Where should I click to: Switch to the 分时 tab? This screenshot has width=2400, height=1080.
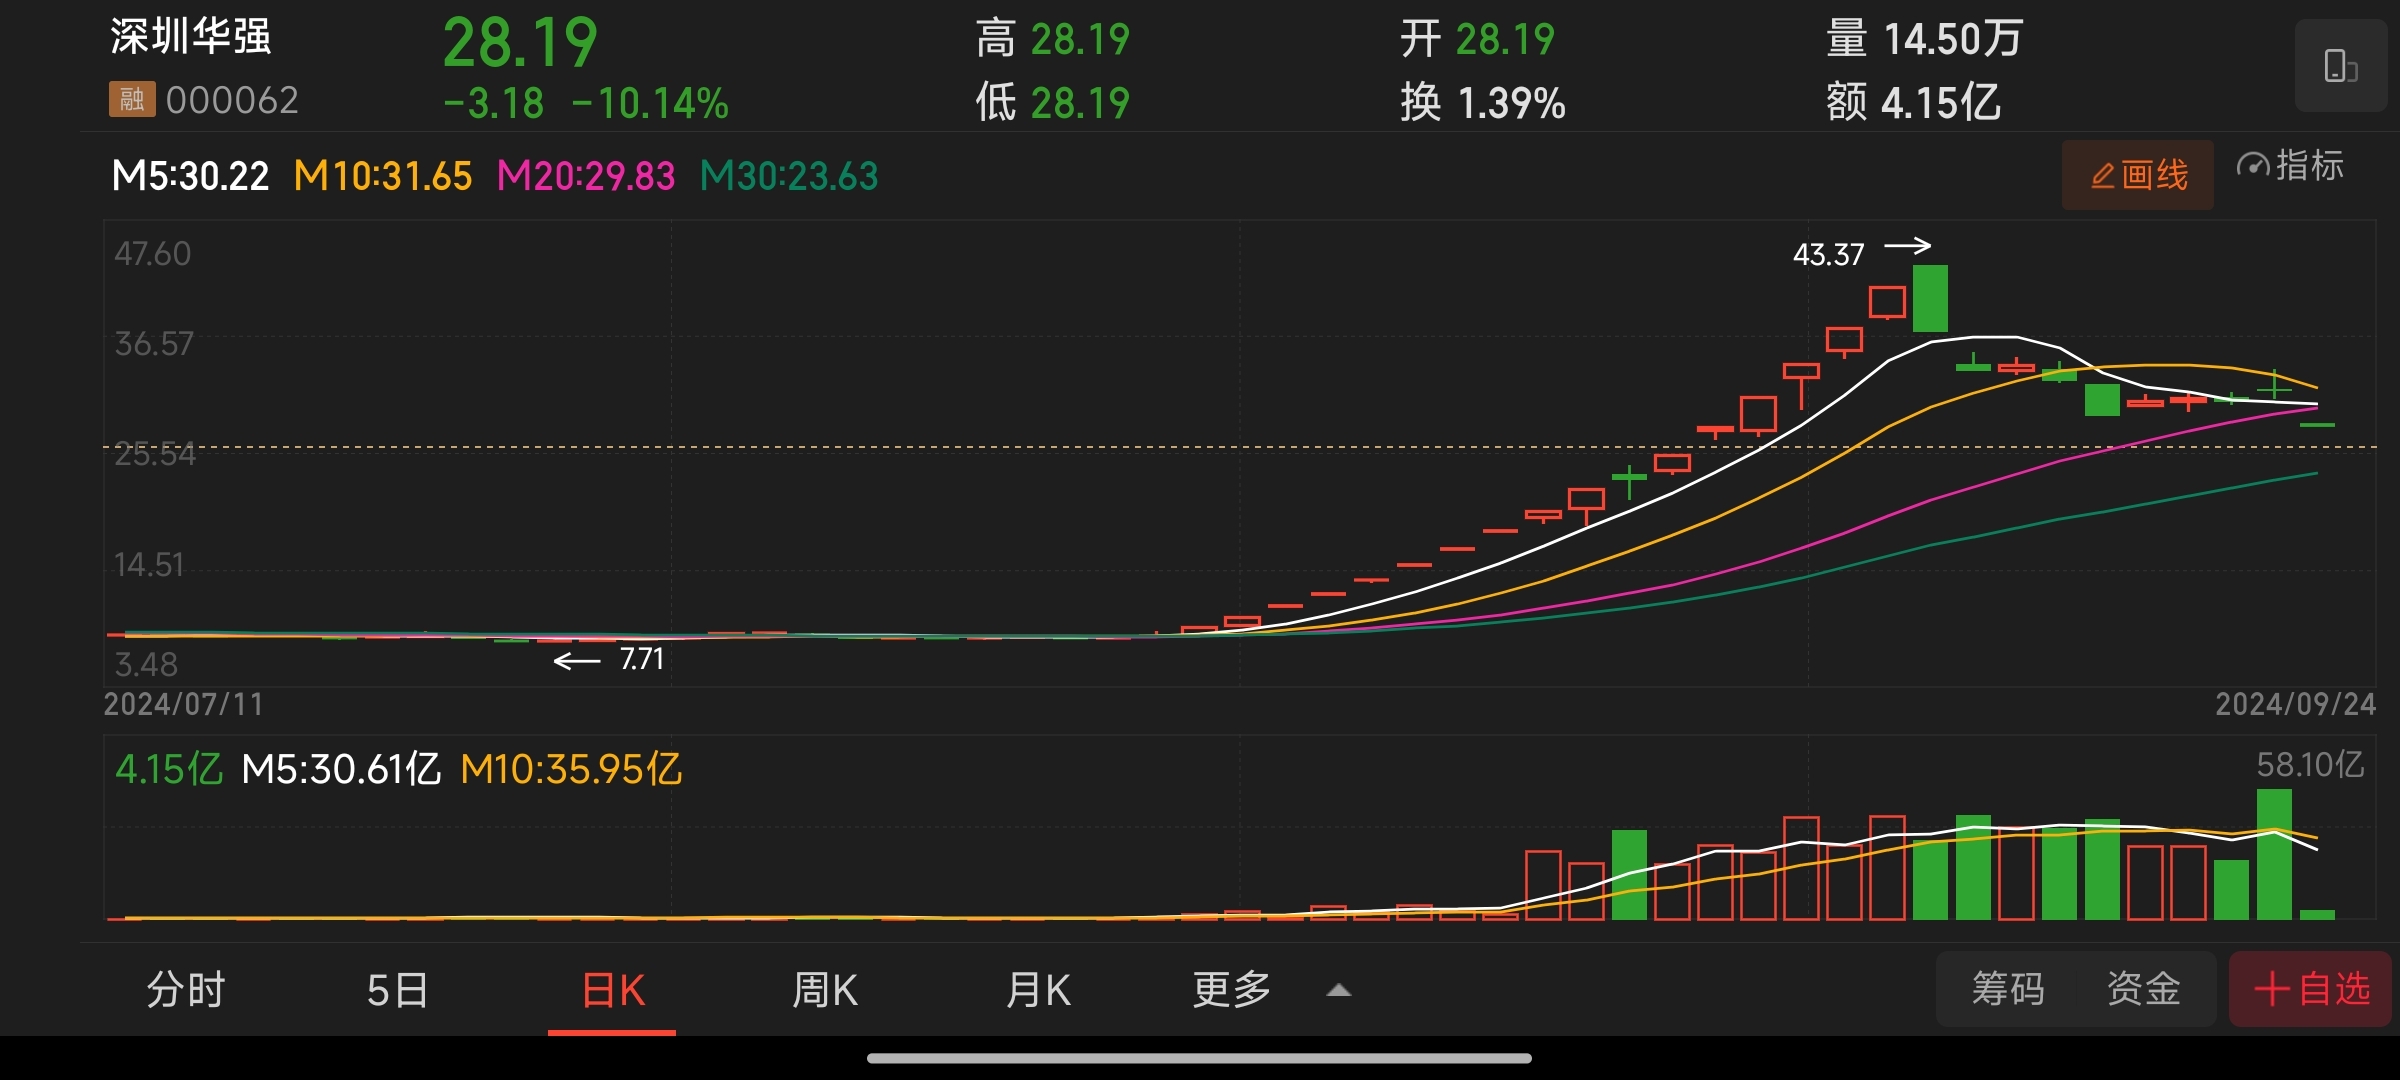186,990
